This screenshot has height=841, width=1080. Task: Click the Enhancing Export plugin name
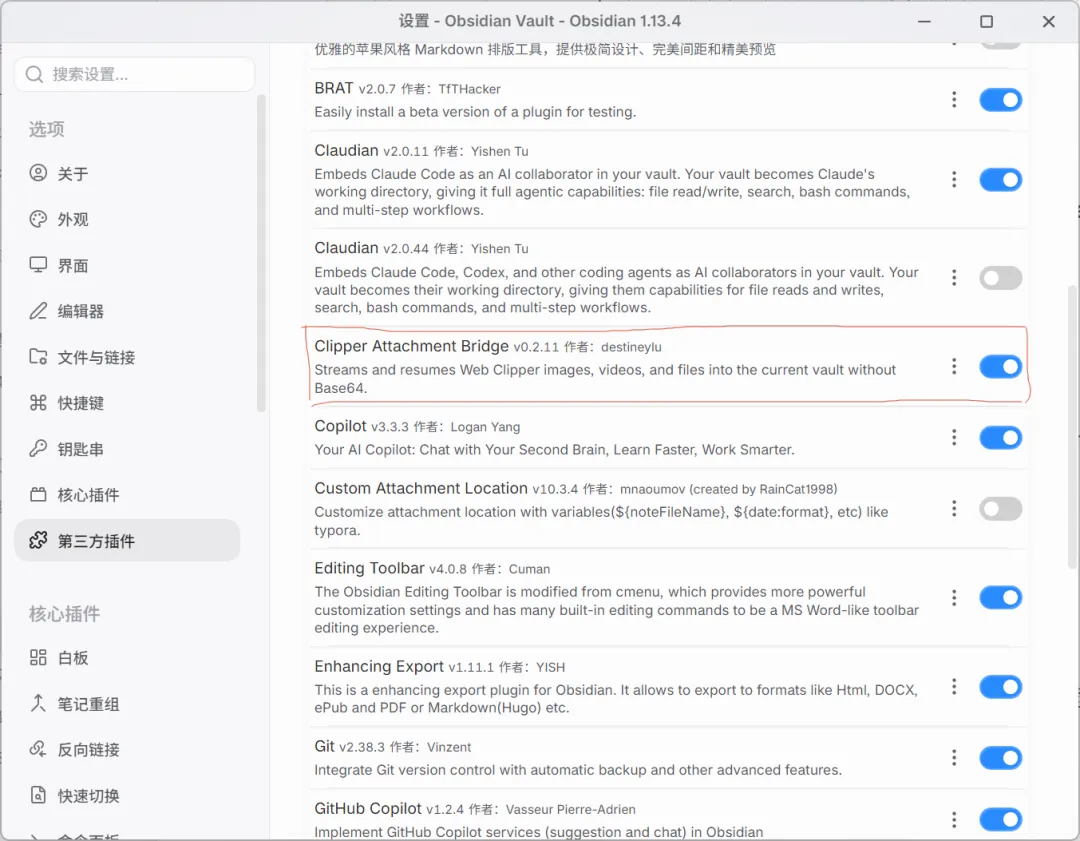379,667
